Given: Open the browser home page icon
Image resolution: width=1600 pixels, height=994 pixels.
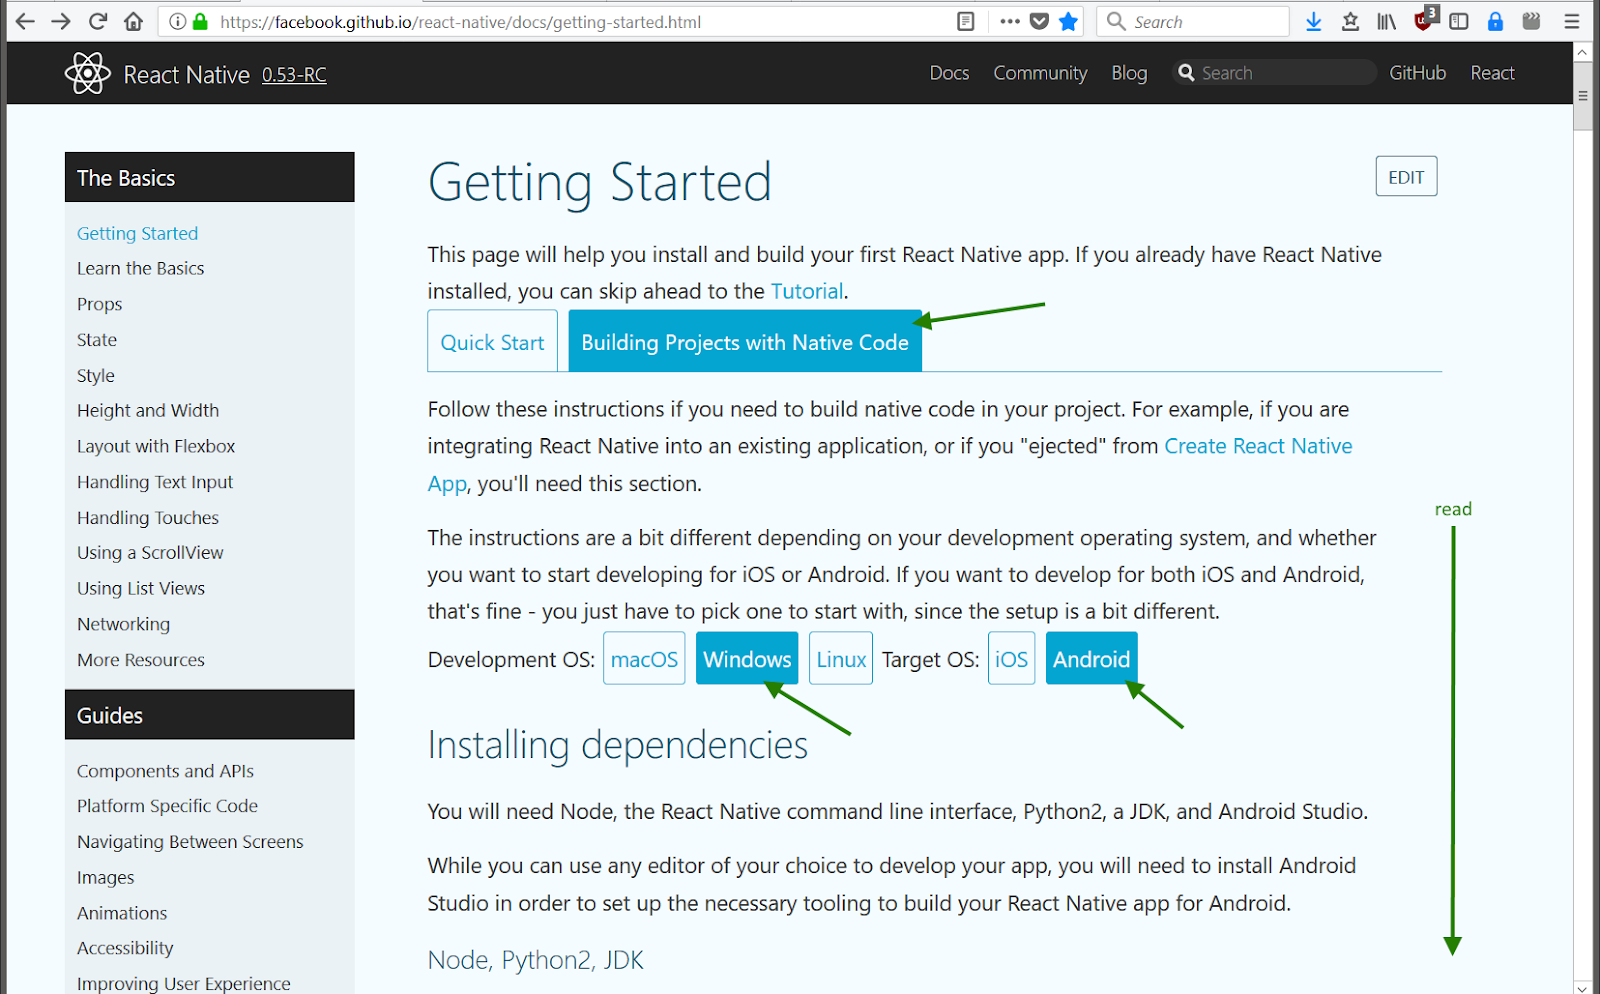Looking at the screenshot, I should 133,21.
